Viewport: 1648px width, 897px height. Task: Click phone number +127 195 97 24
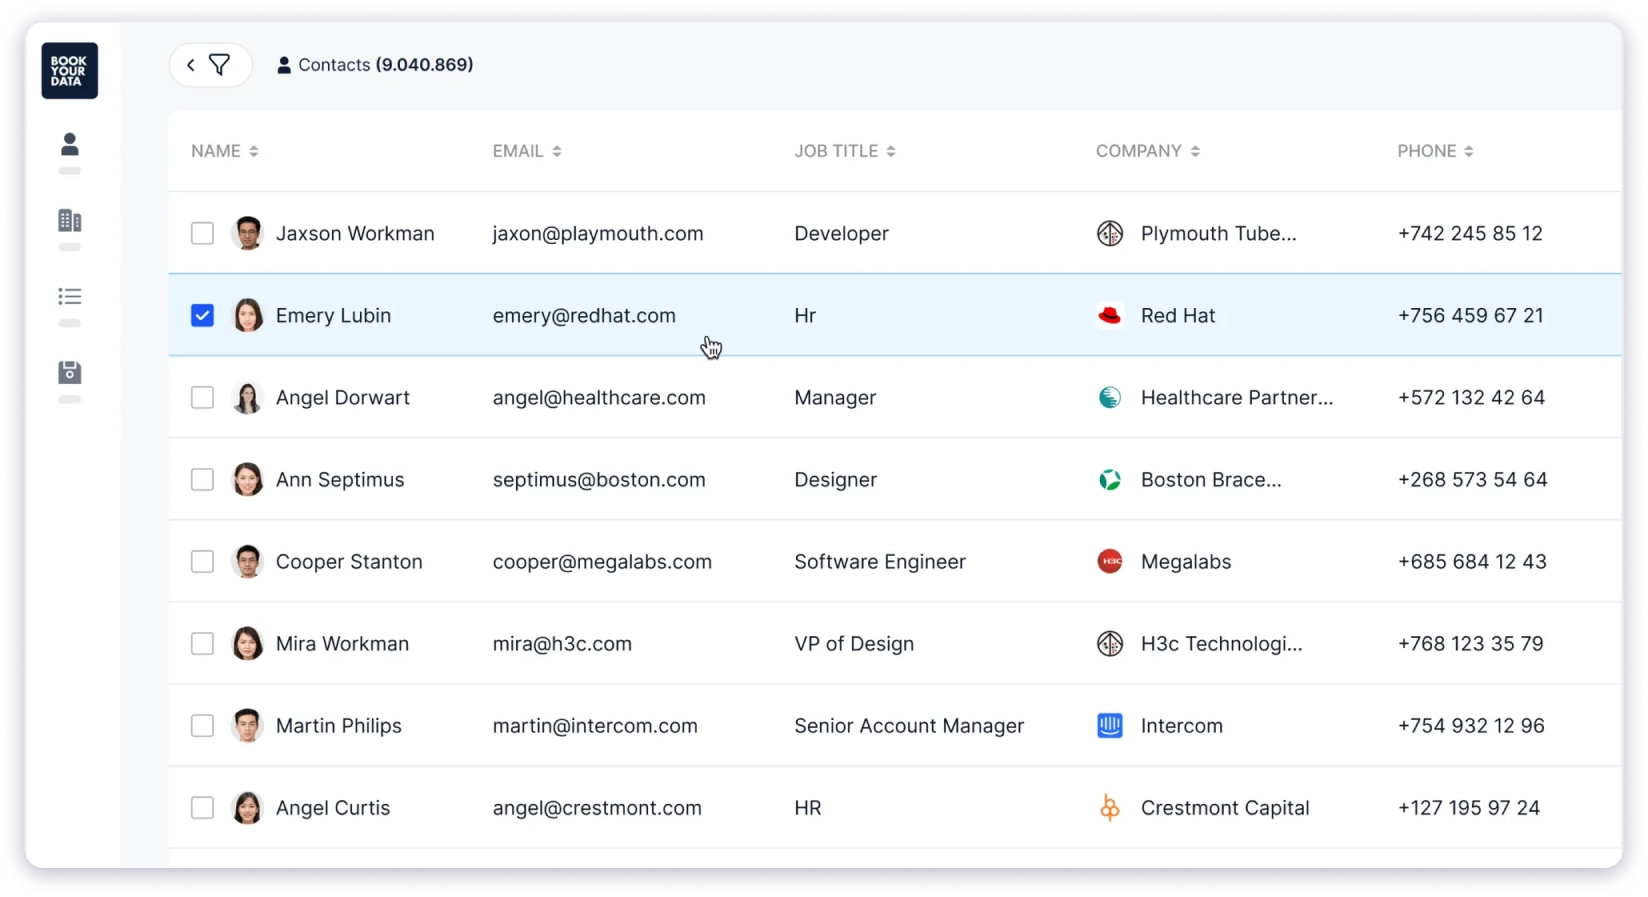click(x=1468, y=807)
